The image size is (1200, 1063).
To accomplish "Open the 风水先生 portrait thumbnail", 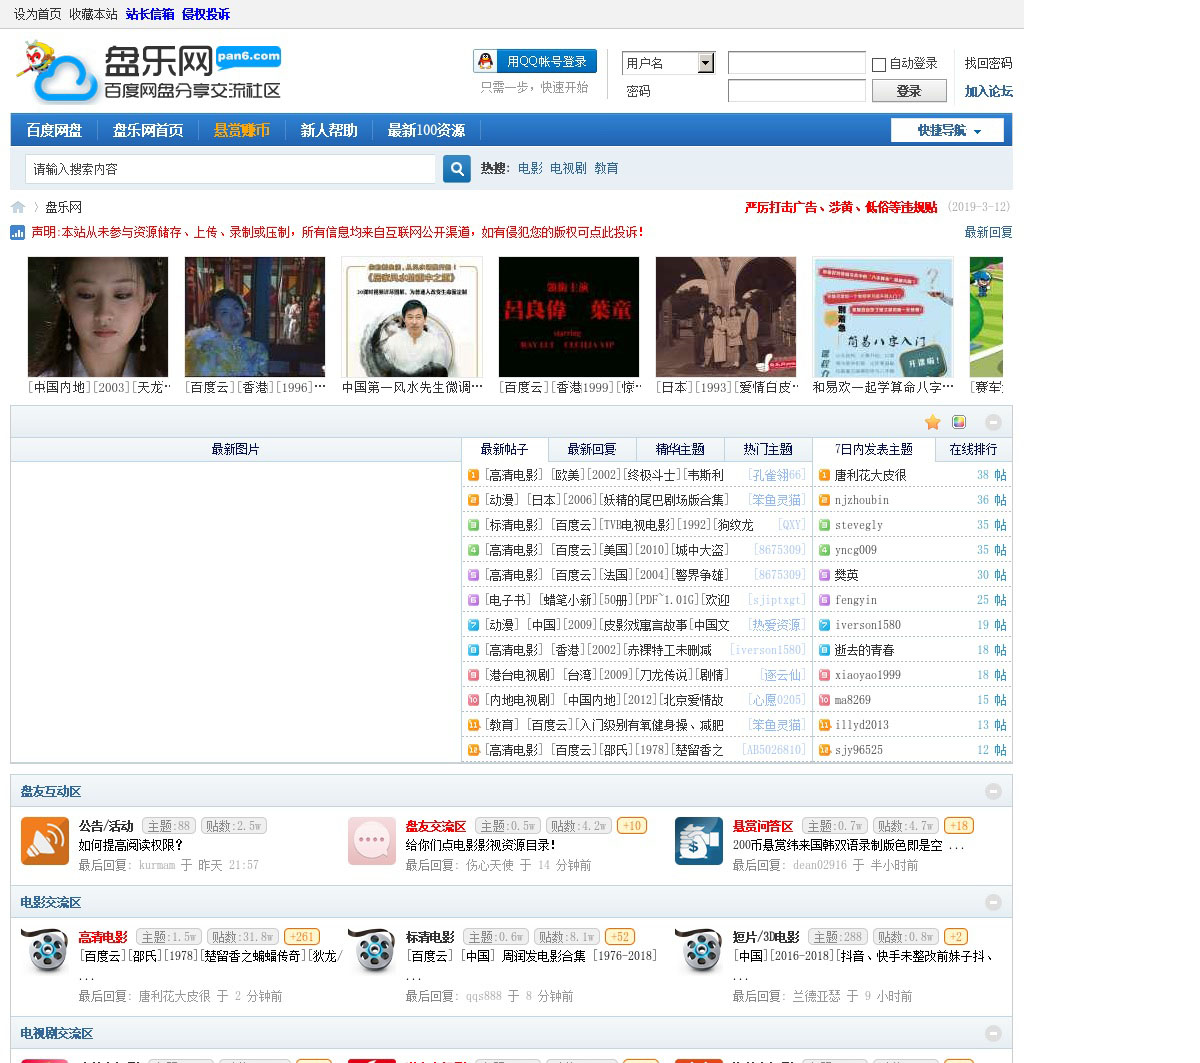I will click(x=412, y=317).
